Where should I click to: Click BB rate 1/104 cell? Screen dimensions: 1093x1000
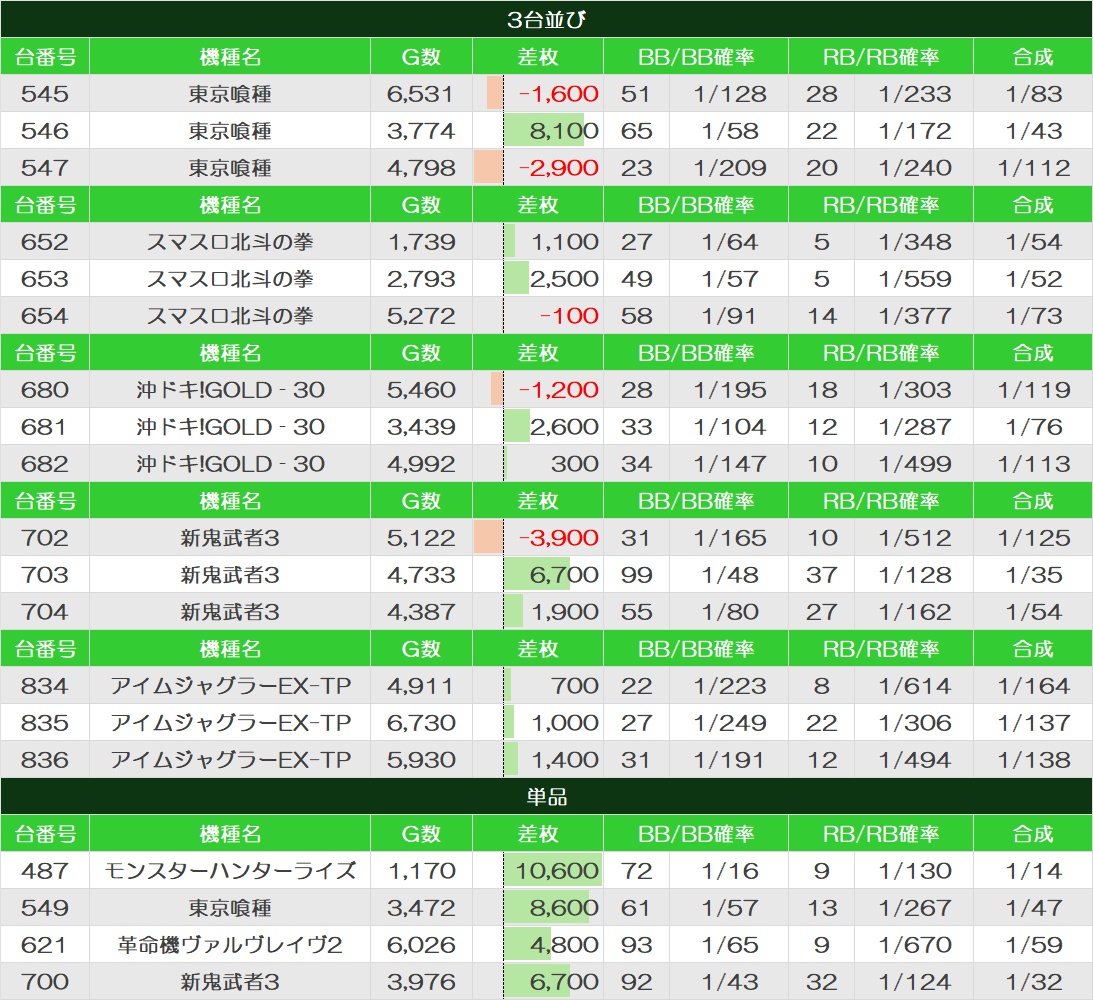click(x=729, y=426)
